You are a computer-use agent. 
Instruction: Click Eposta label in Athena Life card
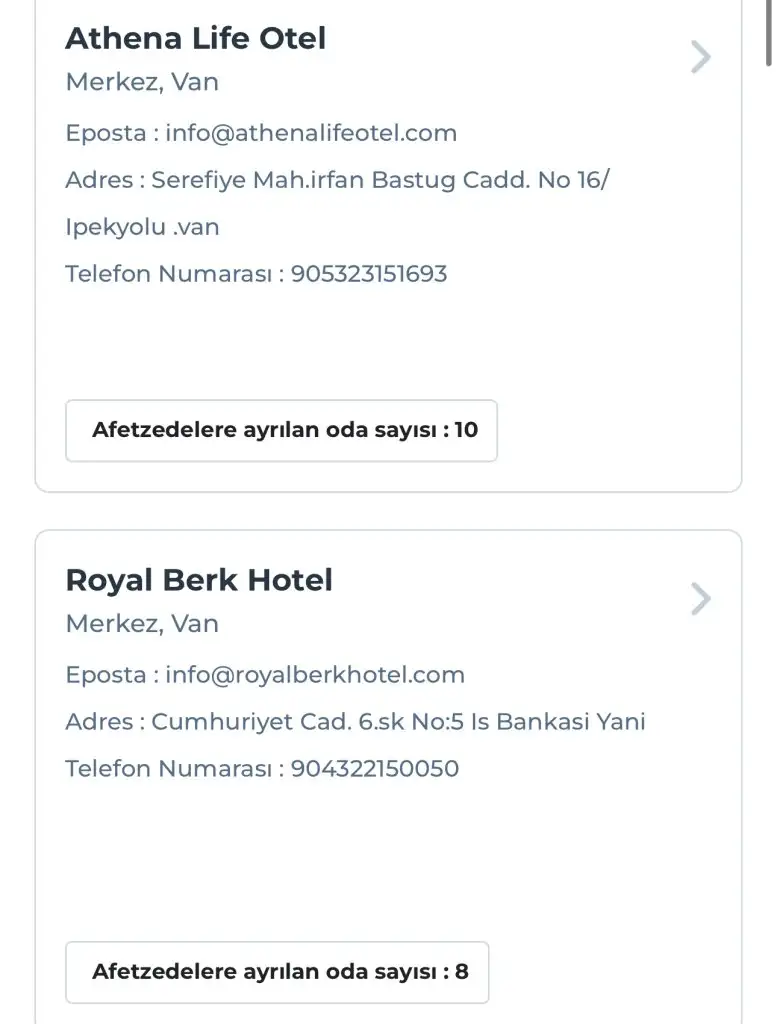point(106,133)
